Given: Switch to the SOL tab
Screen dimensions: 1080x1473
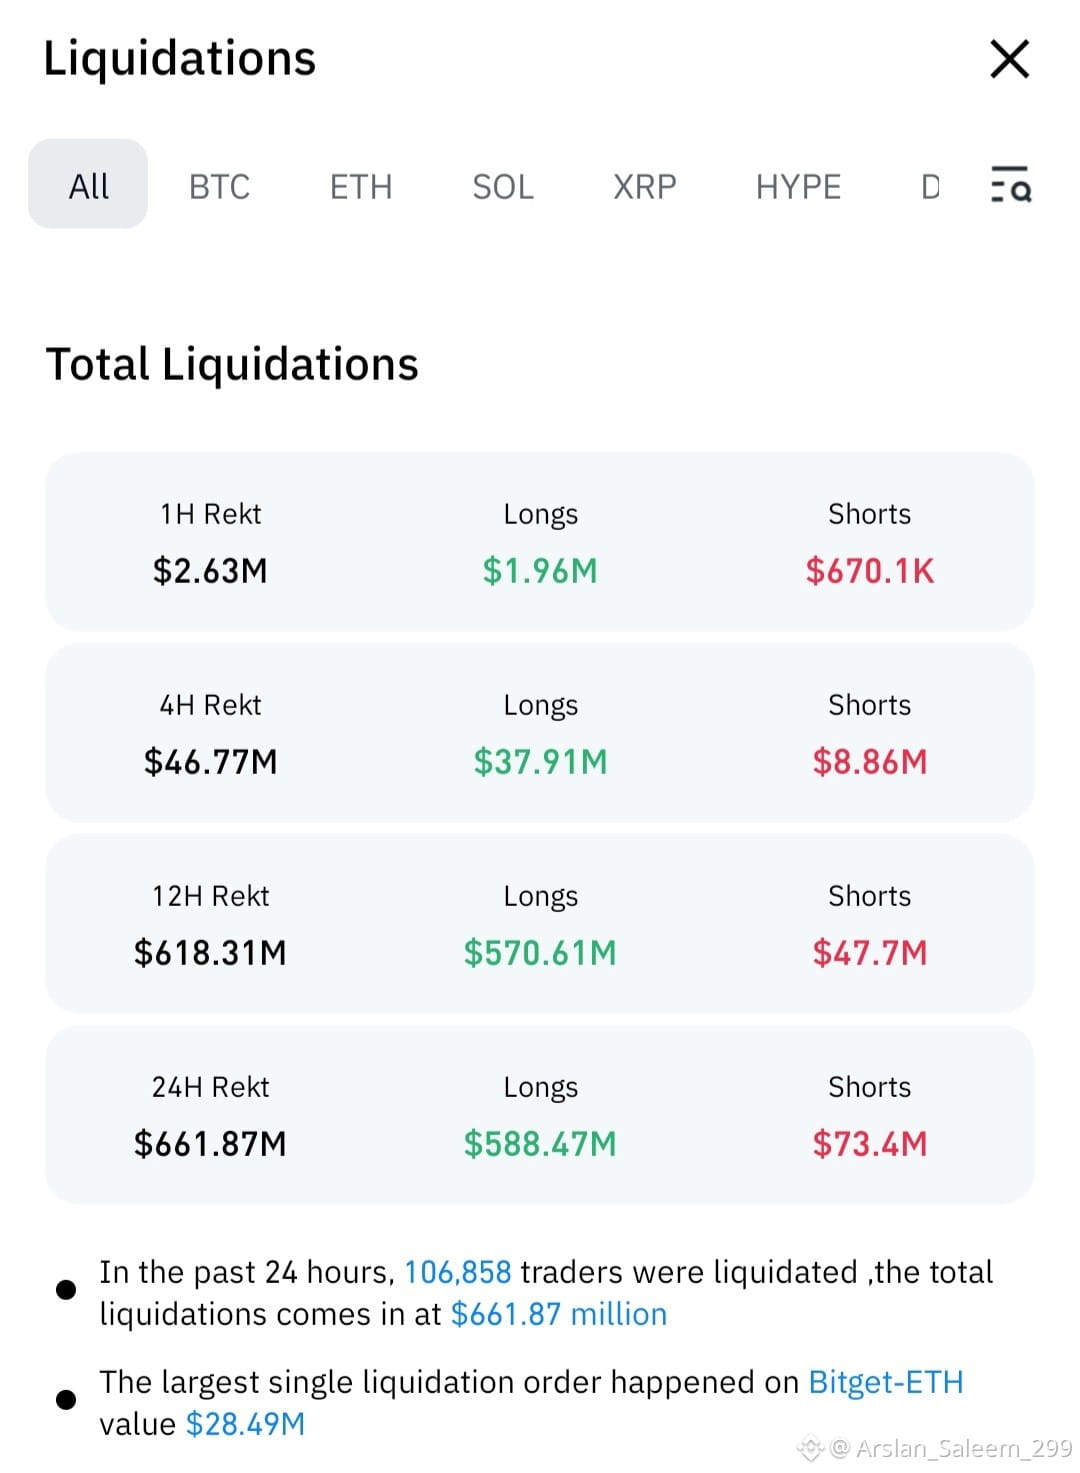Looking at the screenshot, I should point(503,186).
